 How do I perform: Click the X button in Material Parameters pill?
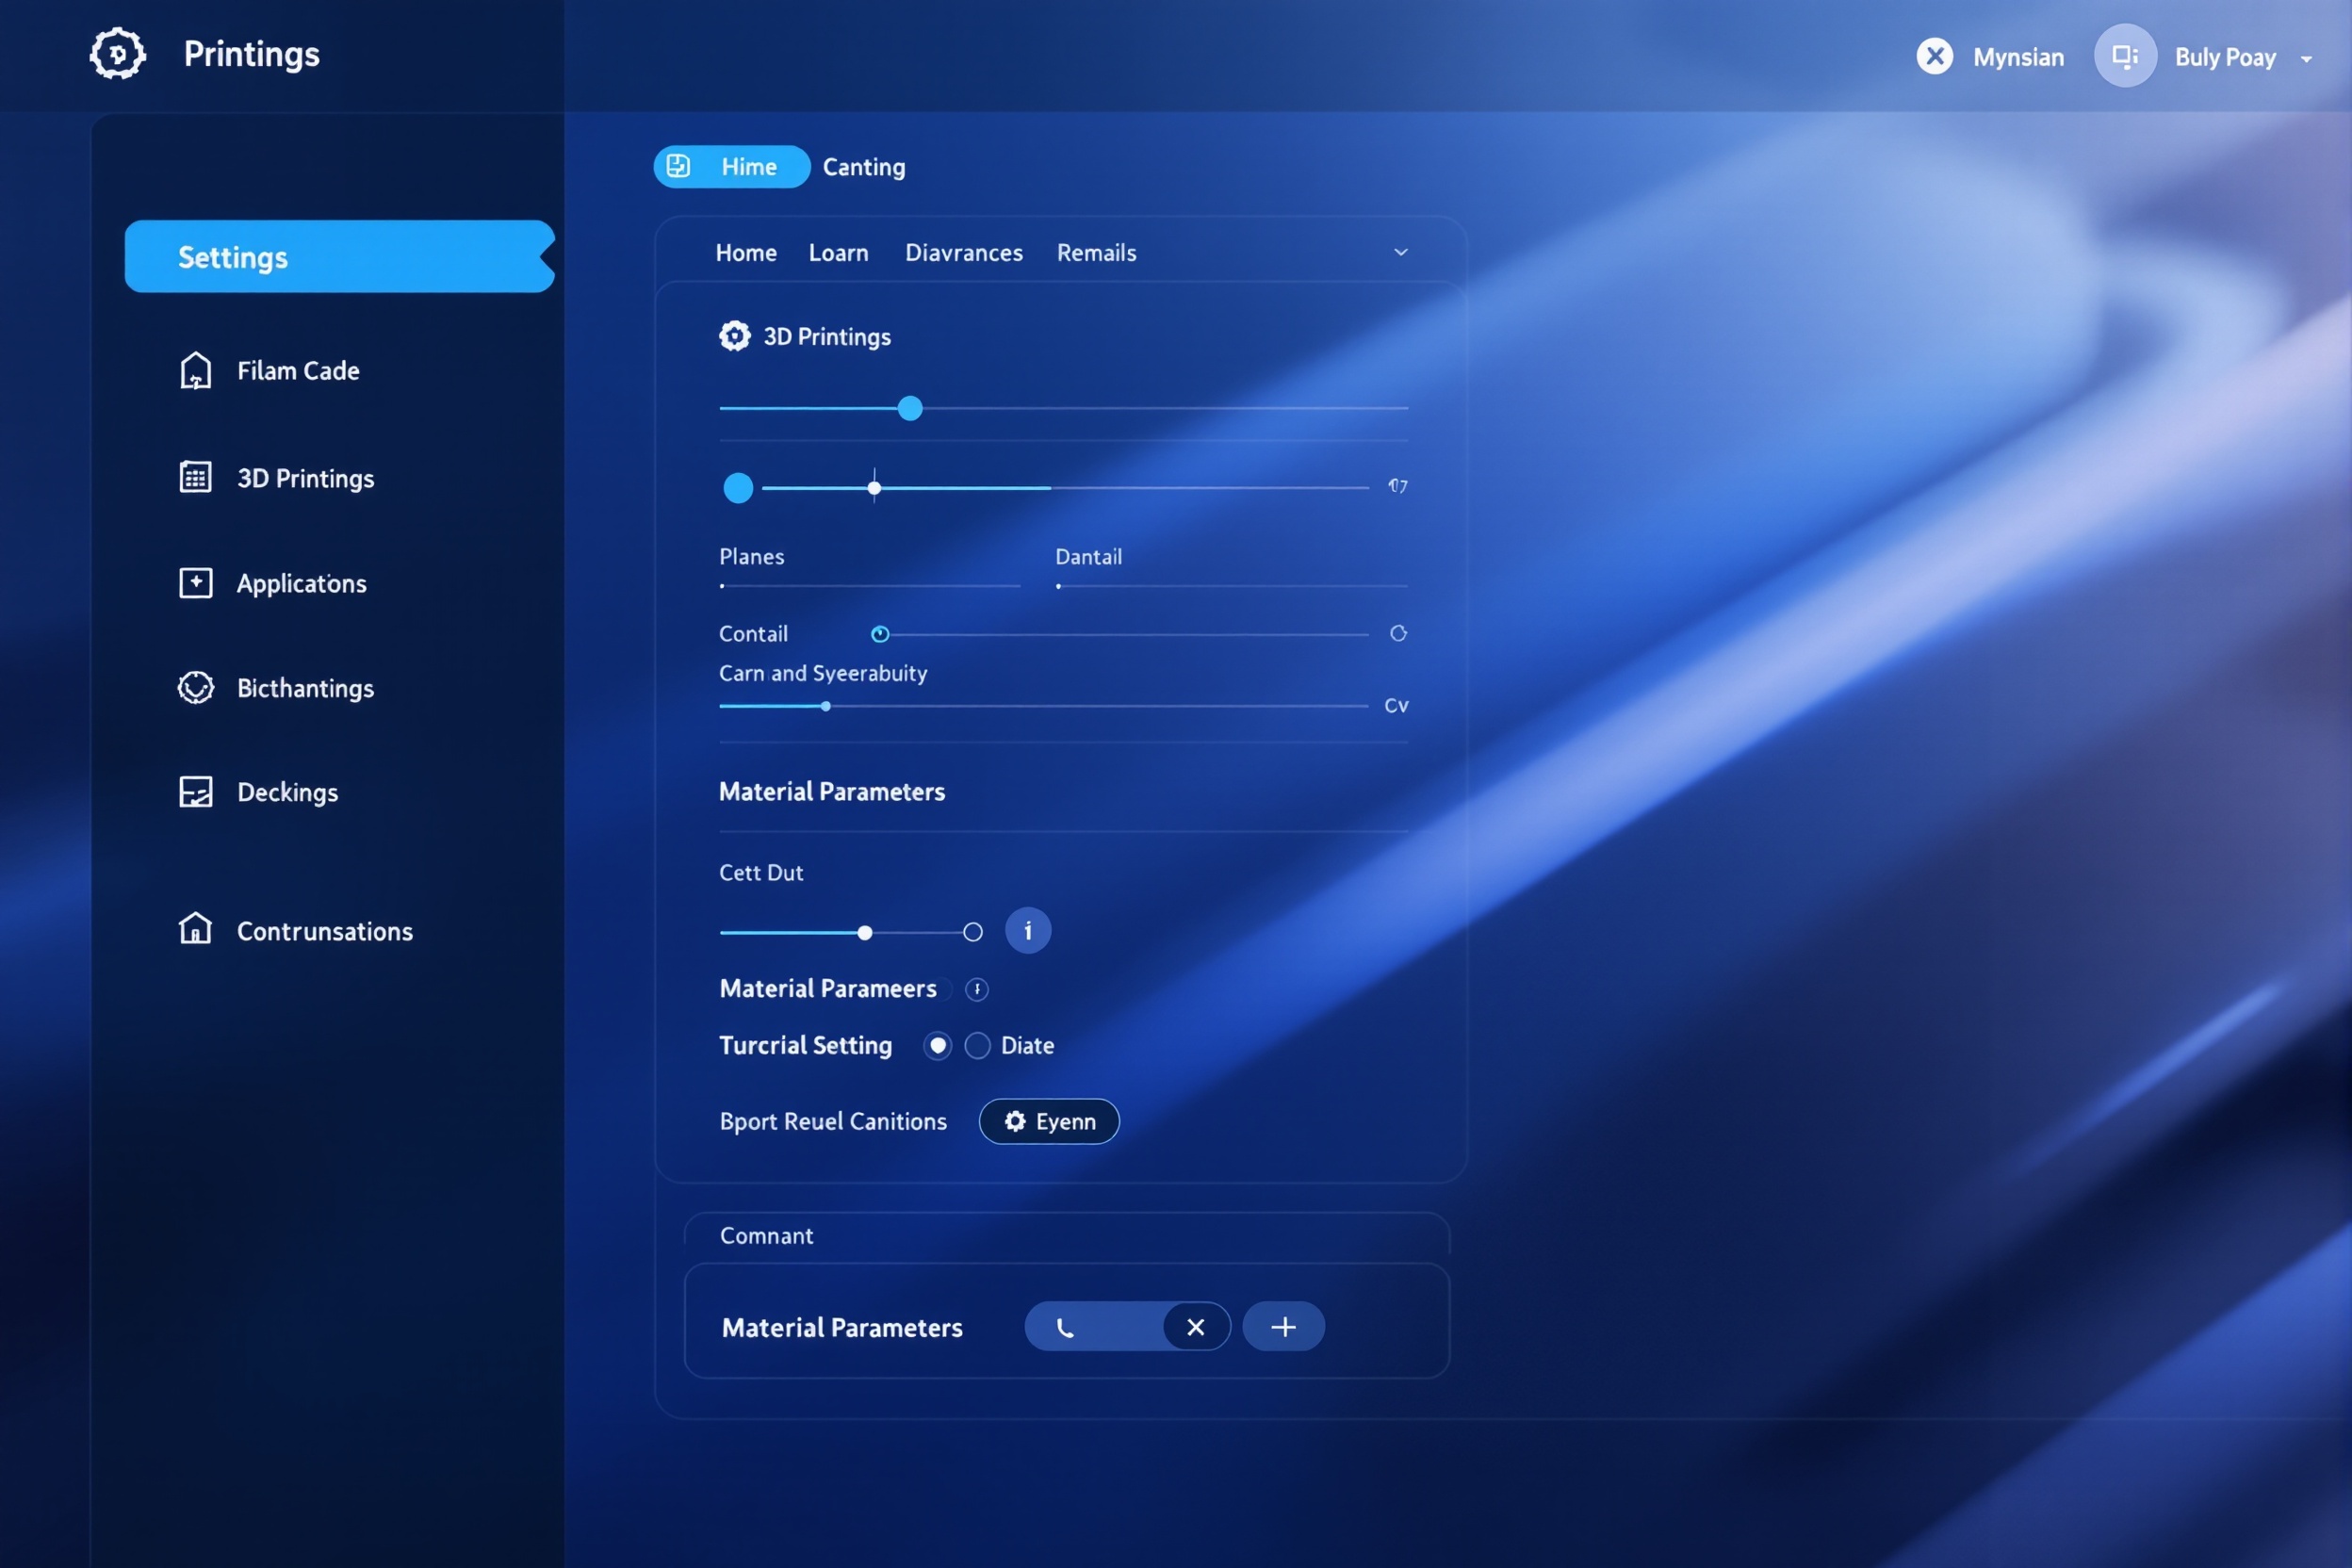pos(1196,1328)
